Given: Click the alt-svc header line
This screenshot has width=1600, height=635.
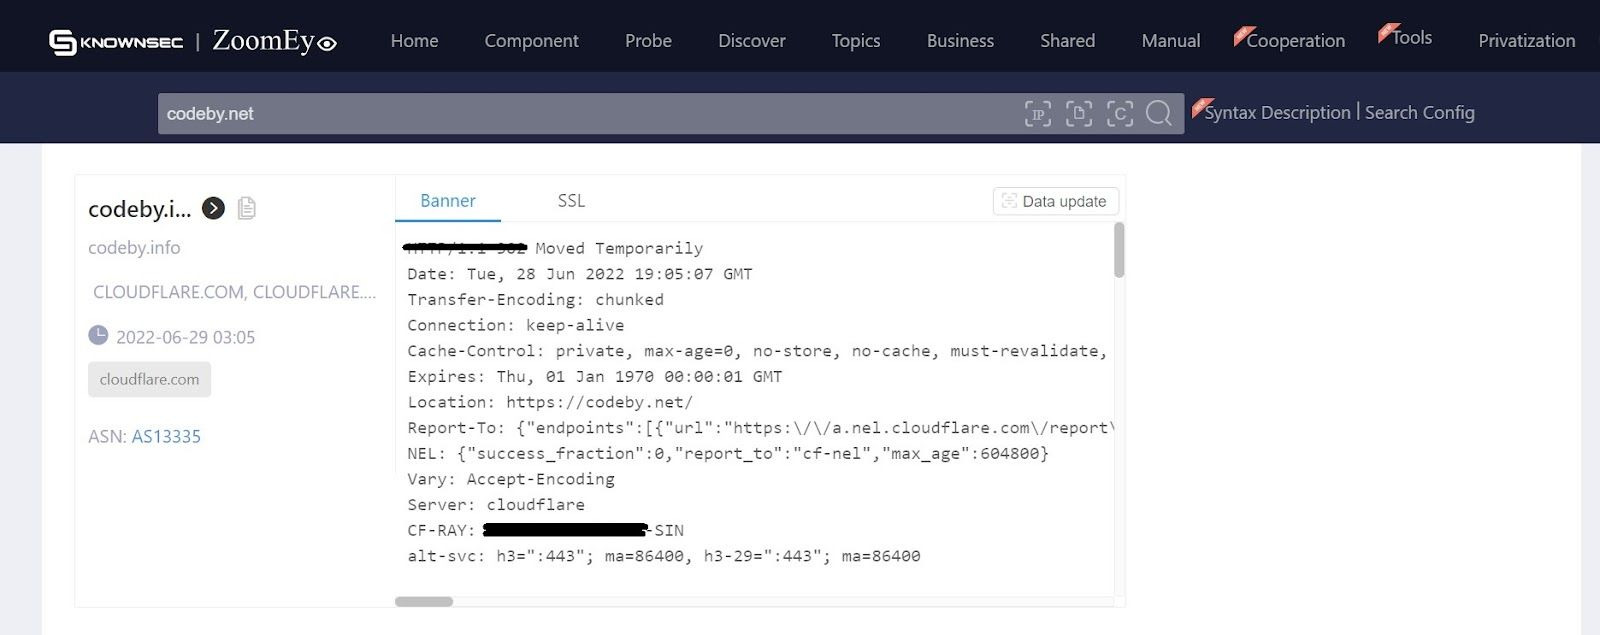Looking at the screenshot, I should point(664,556).
